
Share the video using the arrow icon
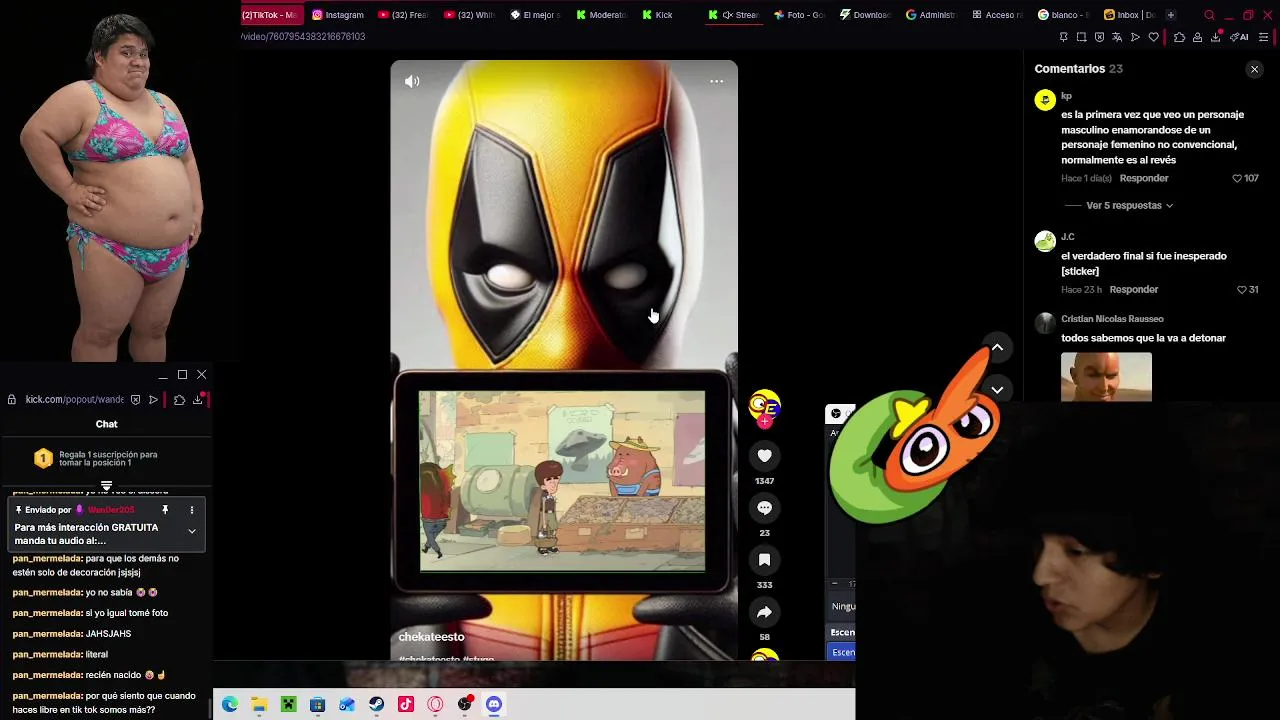(x=764, y=612)
